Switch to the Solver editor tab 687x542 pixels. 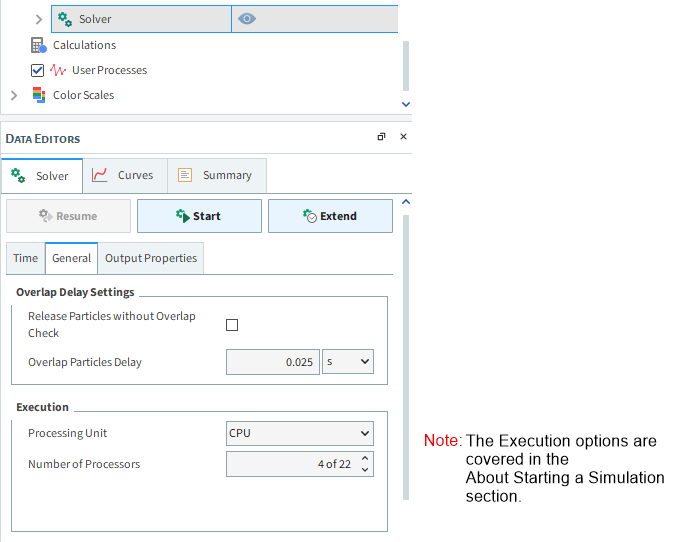click(x=42, y=176)
